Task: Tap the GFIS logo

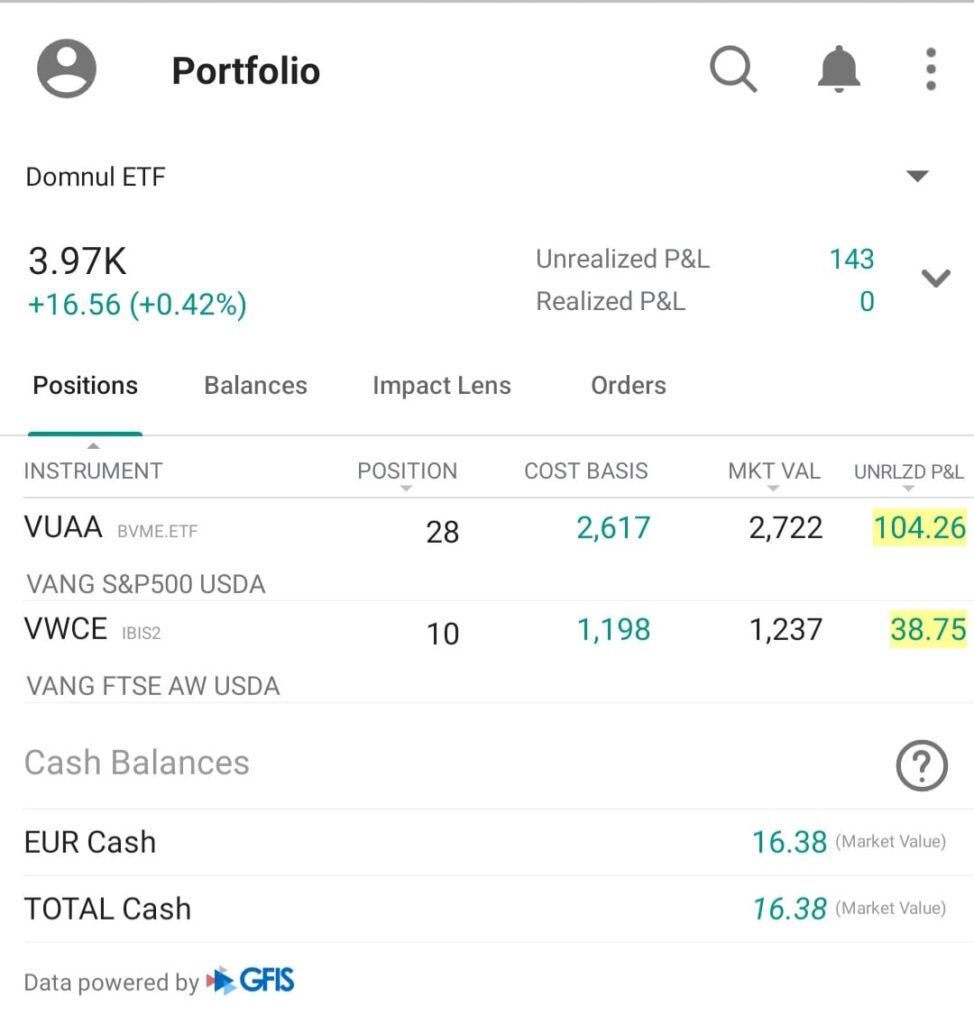Action: coord(250,980)
